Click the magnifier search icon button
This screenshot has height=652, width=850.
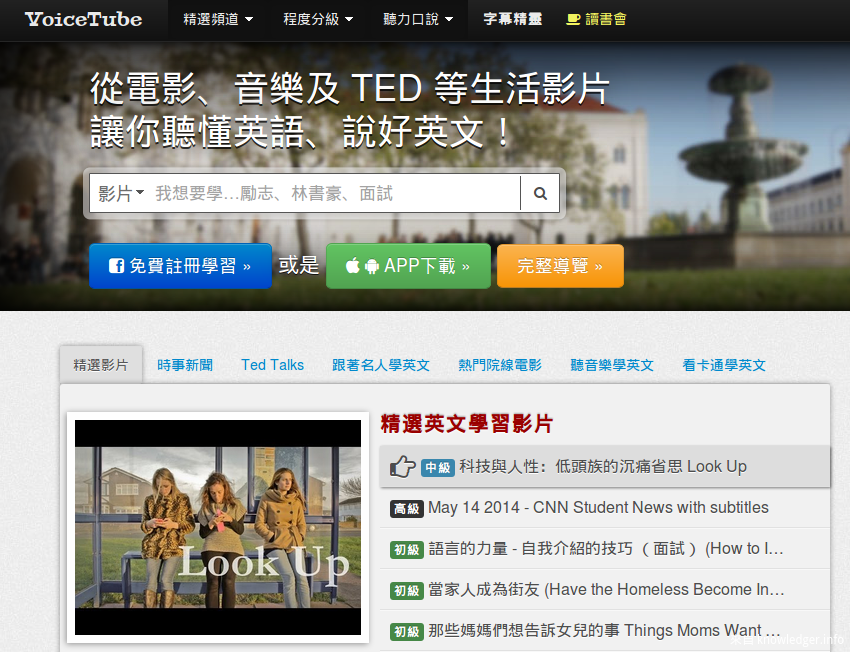[x=541, y=194]
